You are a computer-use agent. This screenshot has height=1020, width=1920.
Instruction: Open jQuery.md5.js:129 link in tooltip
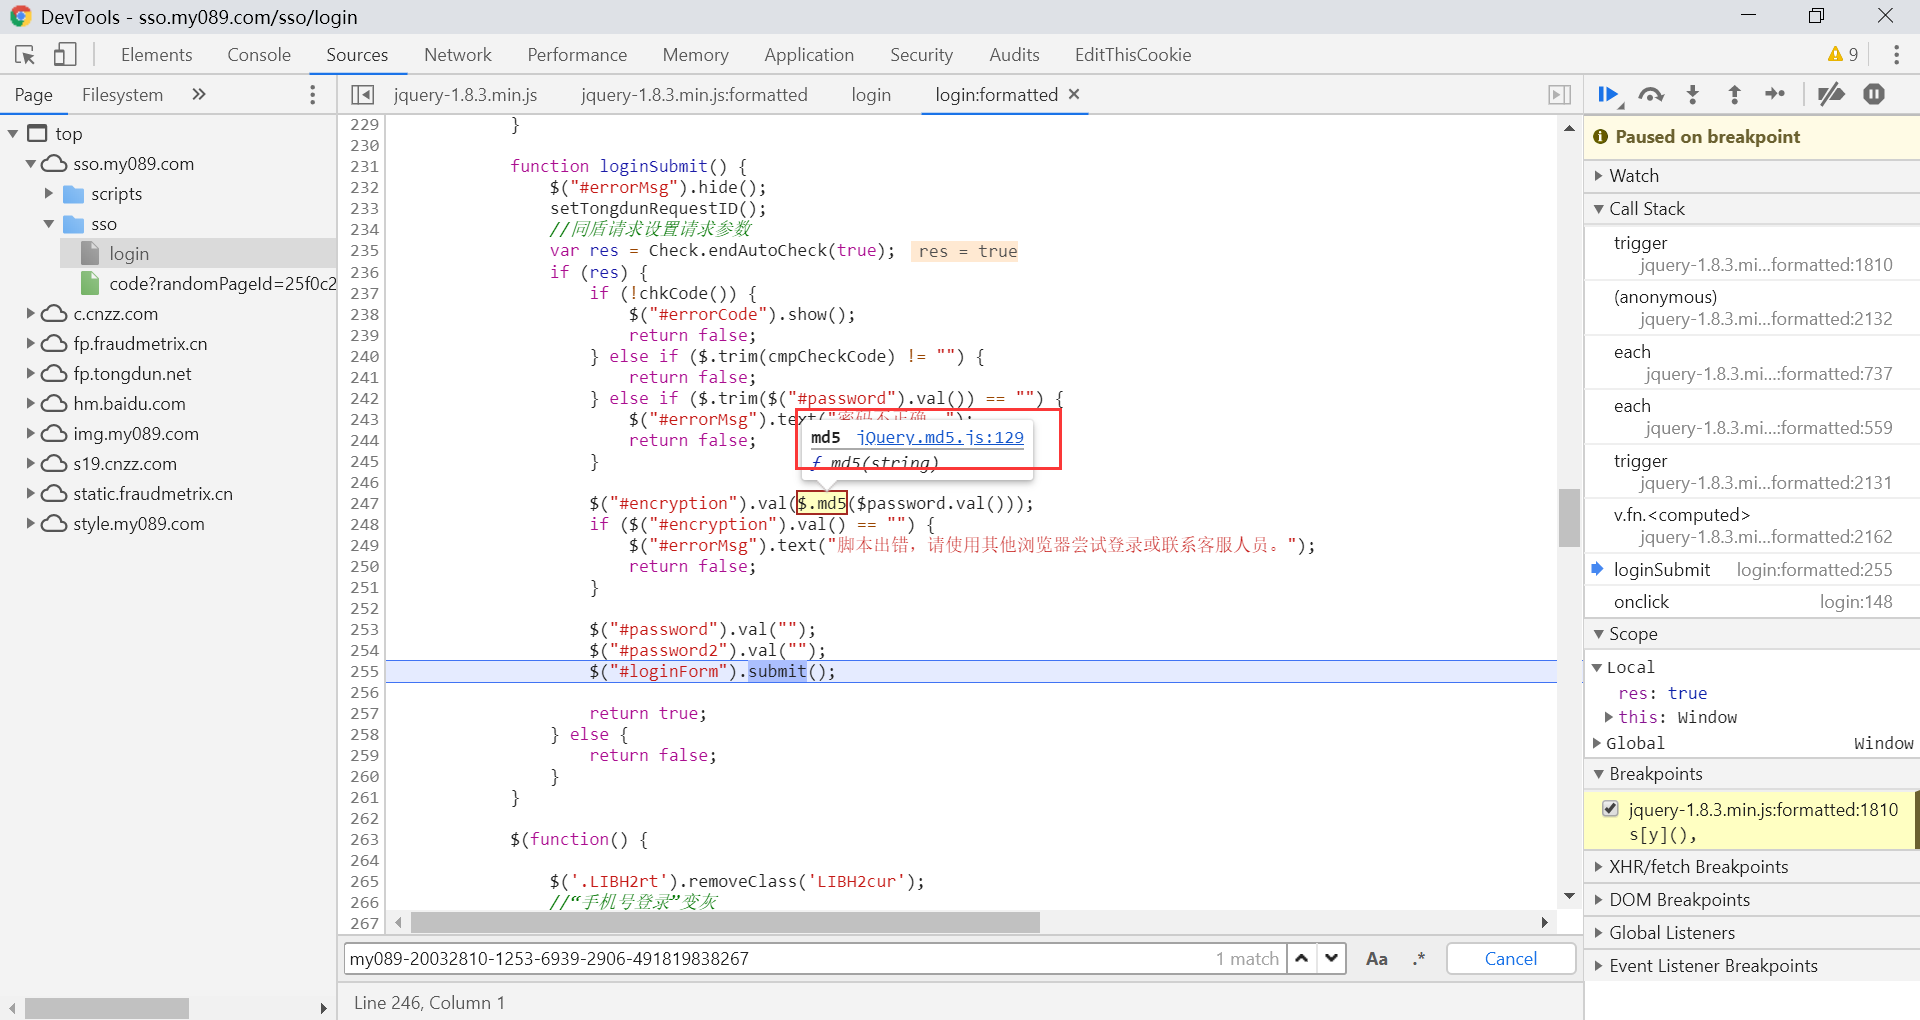click(940, 437)
